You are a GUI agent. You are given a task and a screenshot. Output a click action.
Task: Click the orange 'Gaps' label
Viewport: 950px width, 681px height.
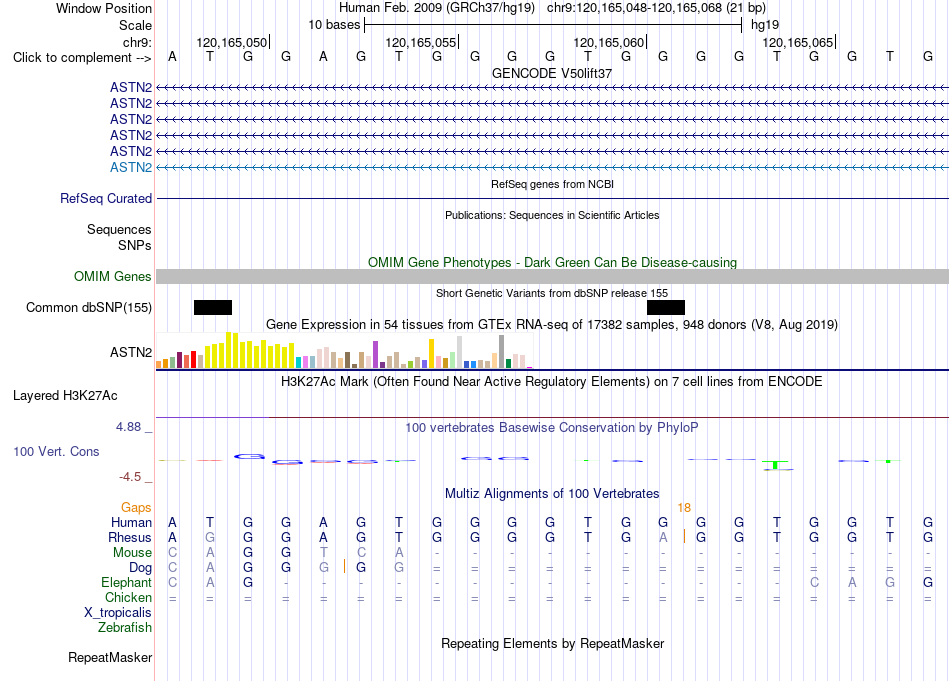tap(136, 507)
